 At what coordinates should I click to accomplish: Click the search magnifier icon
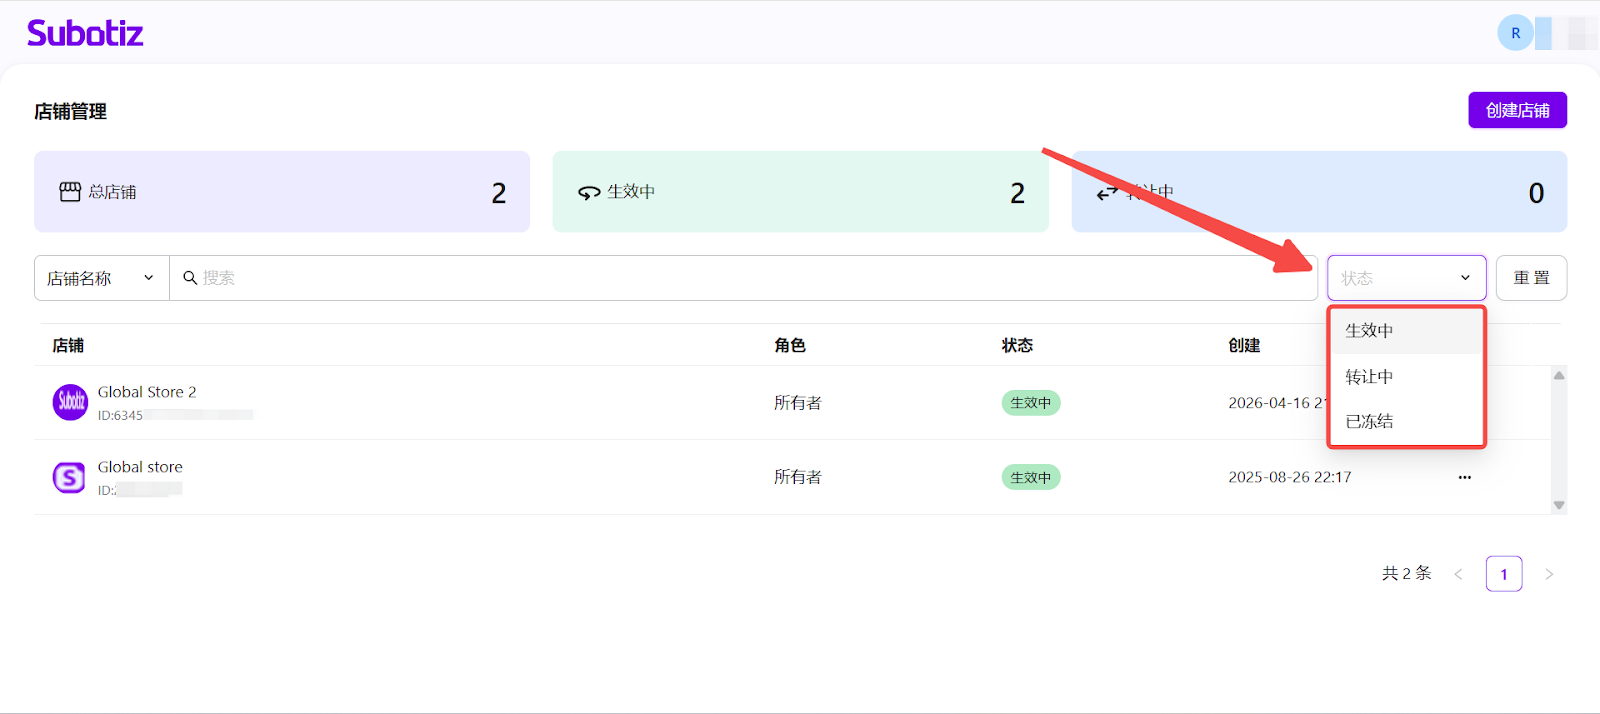pyautogui.click(x=190, y=278)
